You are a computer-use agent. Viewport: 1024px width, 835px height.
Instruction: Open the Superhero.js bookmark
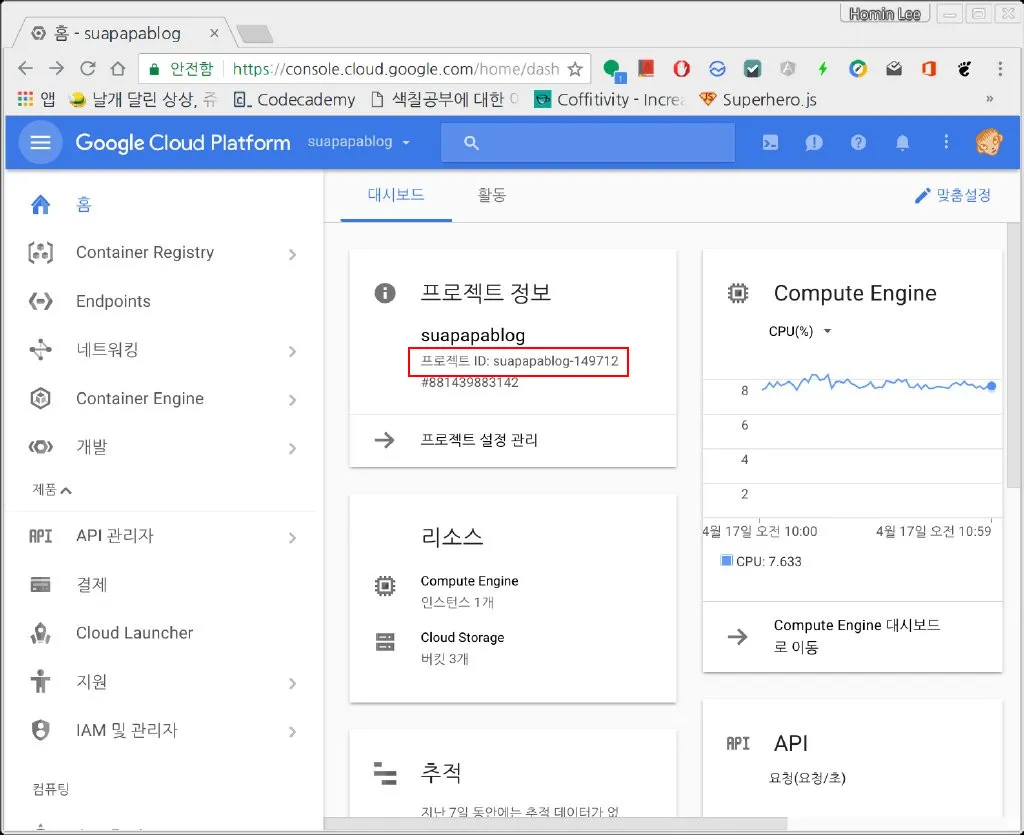758,99
